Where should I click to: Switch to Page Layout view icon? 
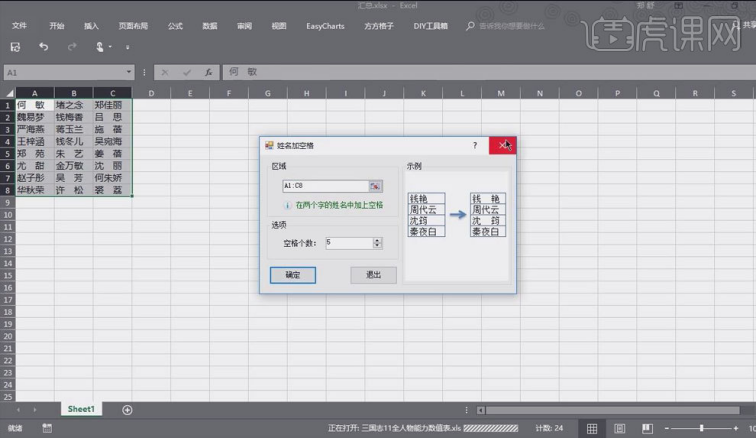(x=620, y=428)
